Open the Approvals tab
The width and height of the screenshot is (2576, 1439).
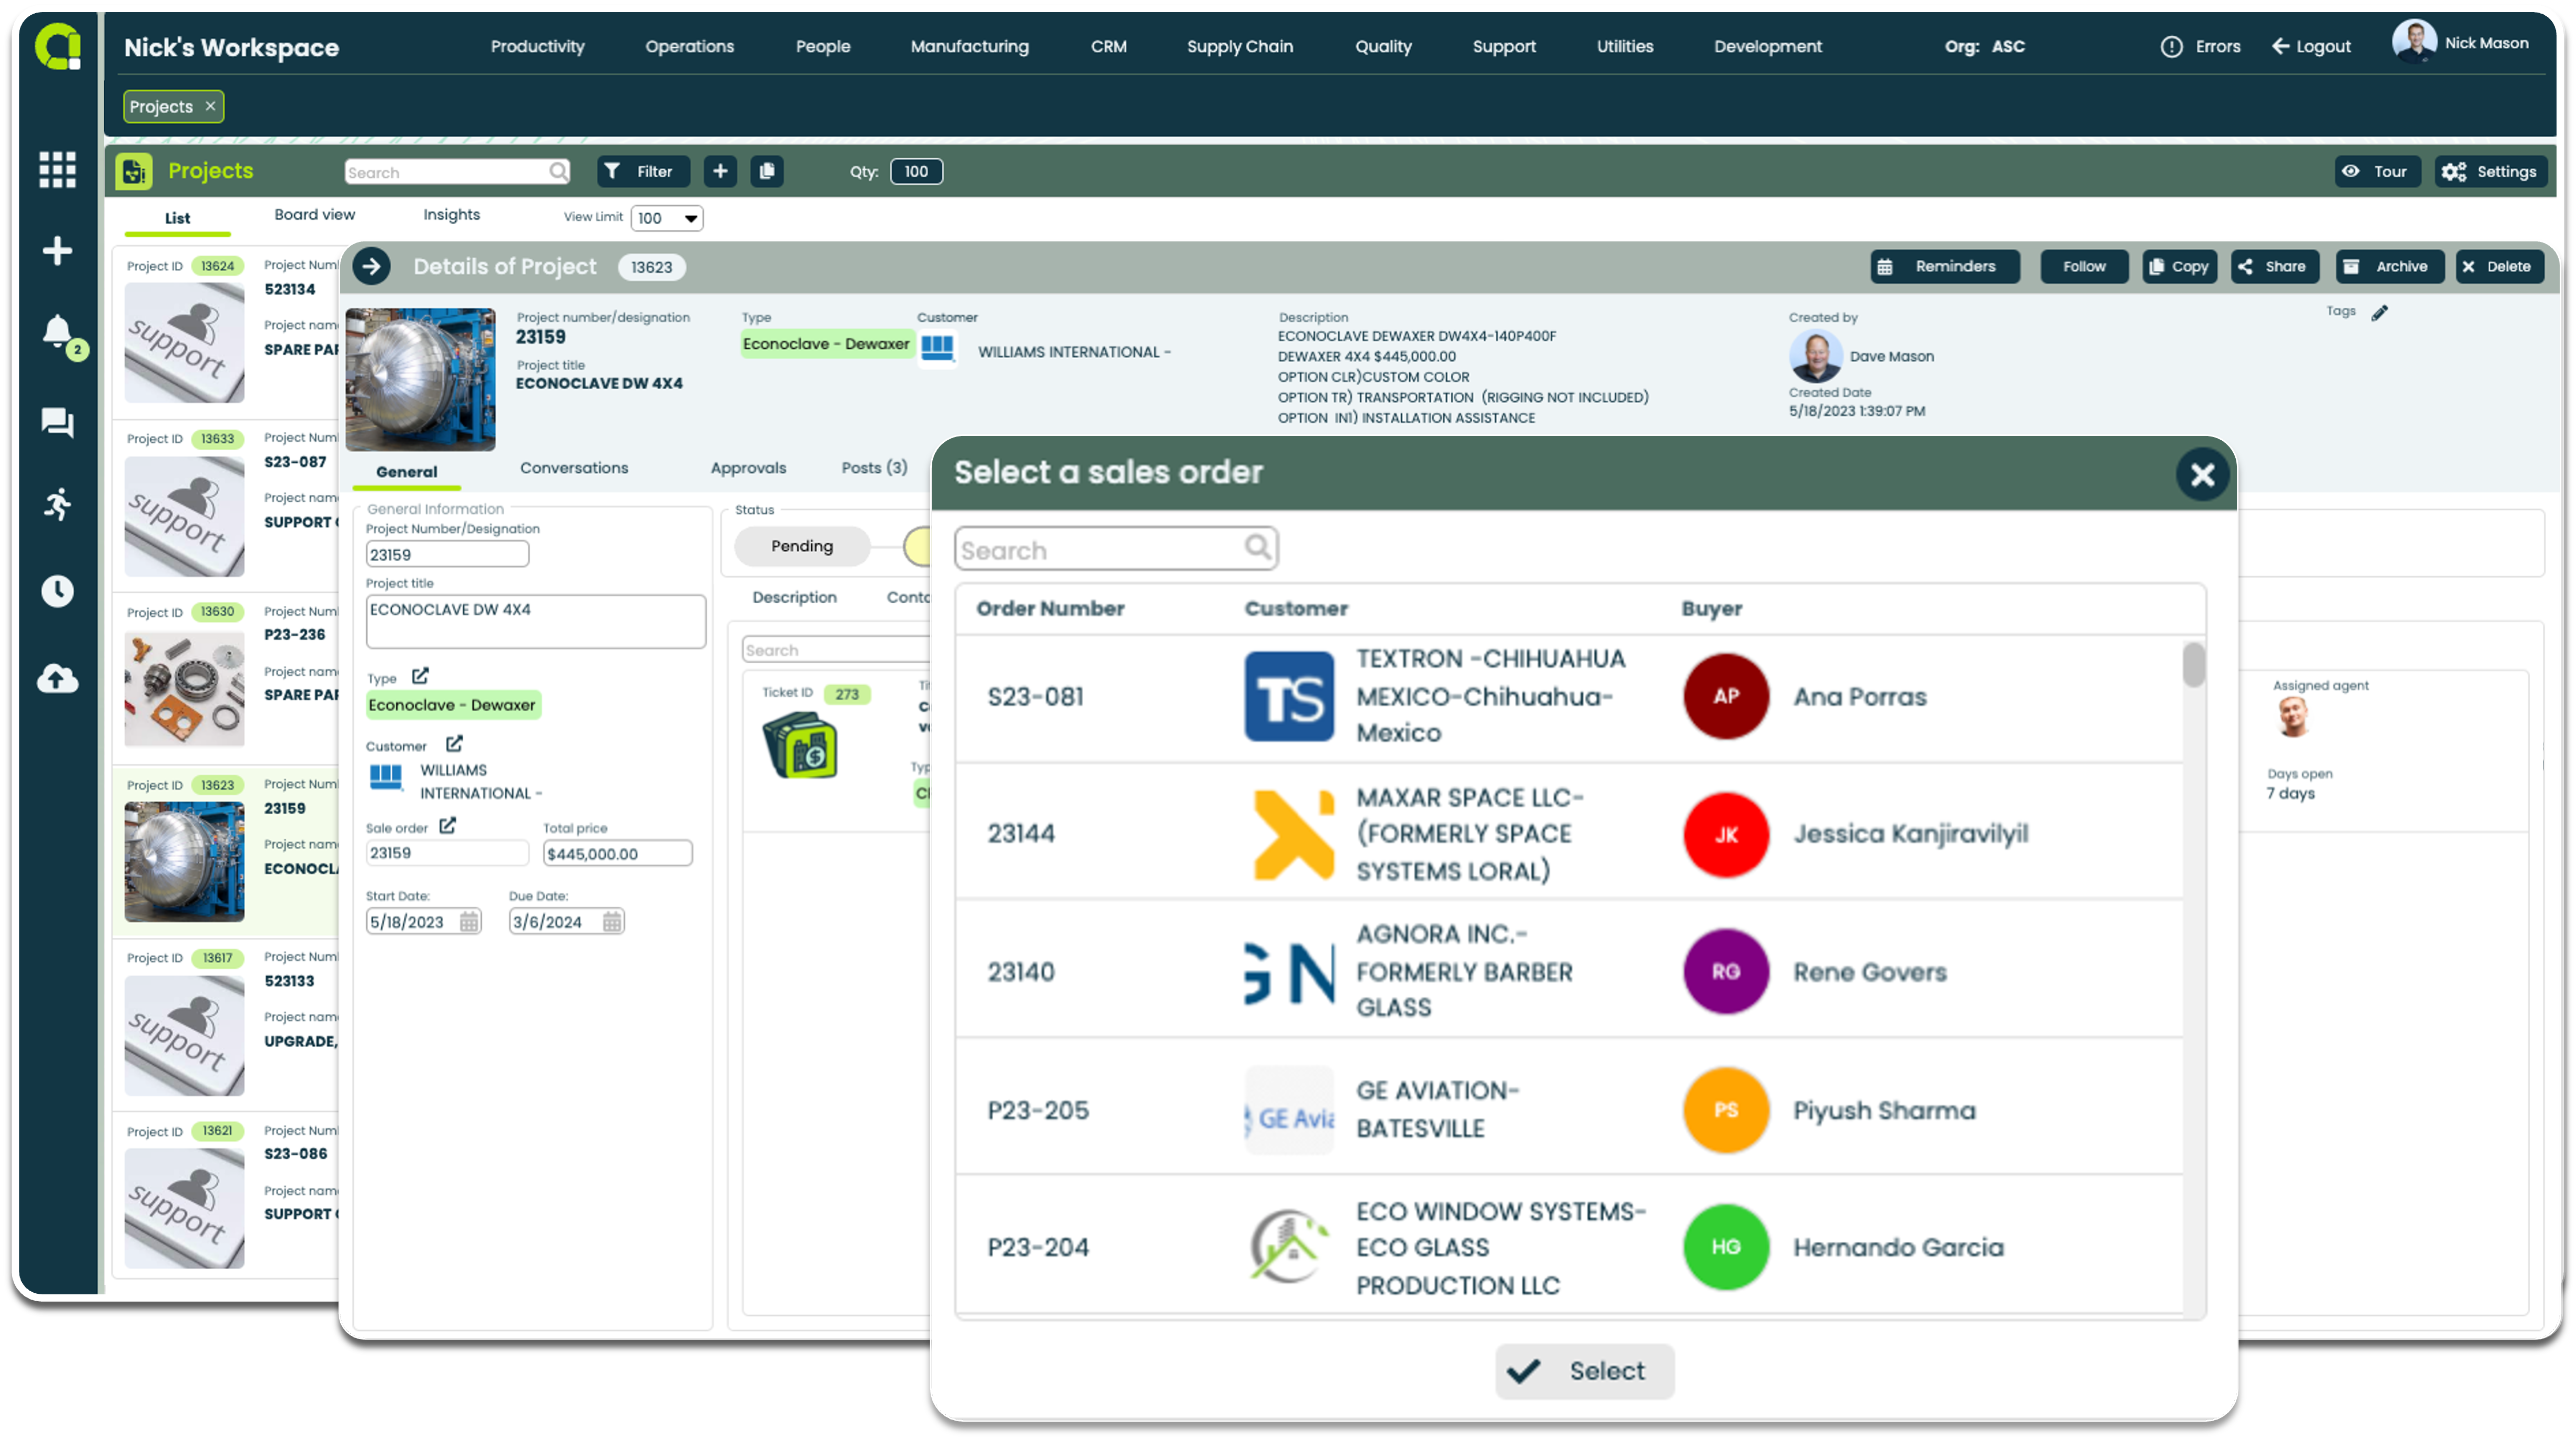click(x=748, y=468)
